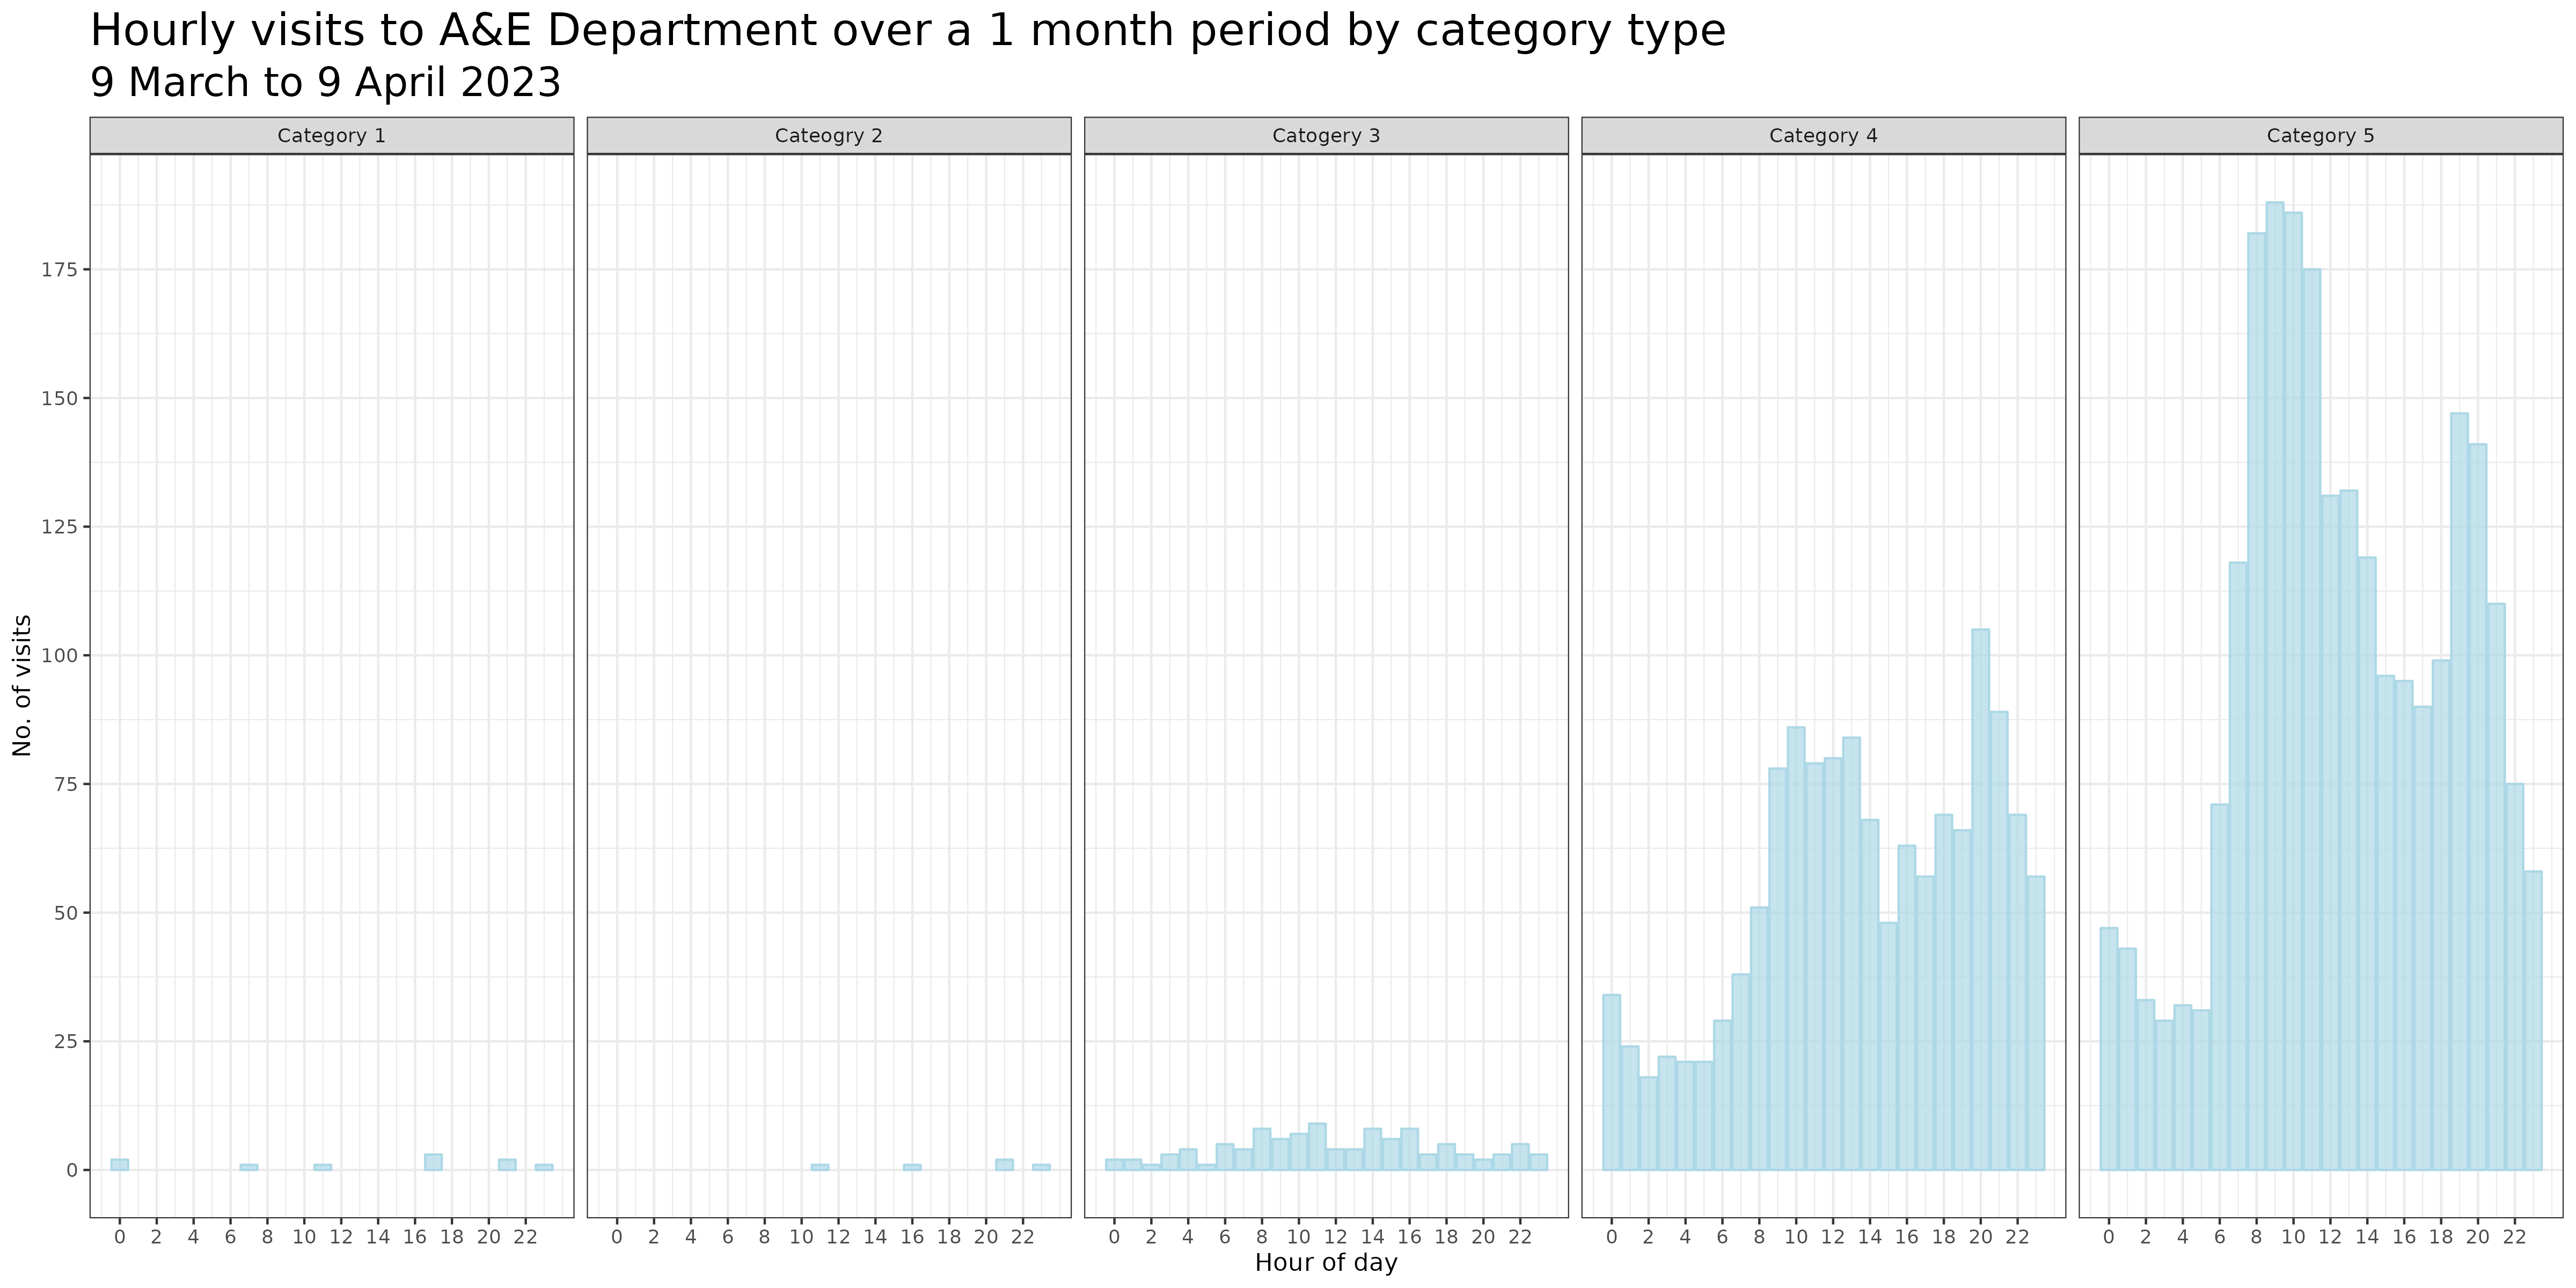Viewport: 2576px width, 1288px height.
Task: Select the subtitle '9 March to 9 April 2023'
Action: point(326,83)
